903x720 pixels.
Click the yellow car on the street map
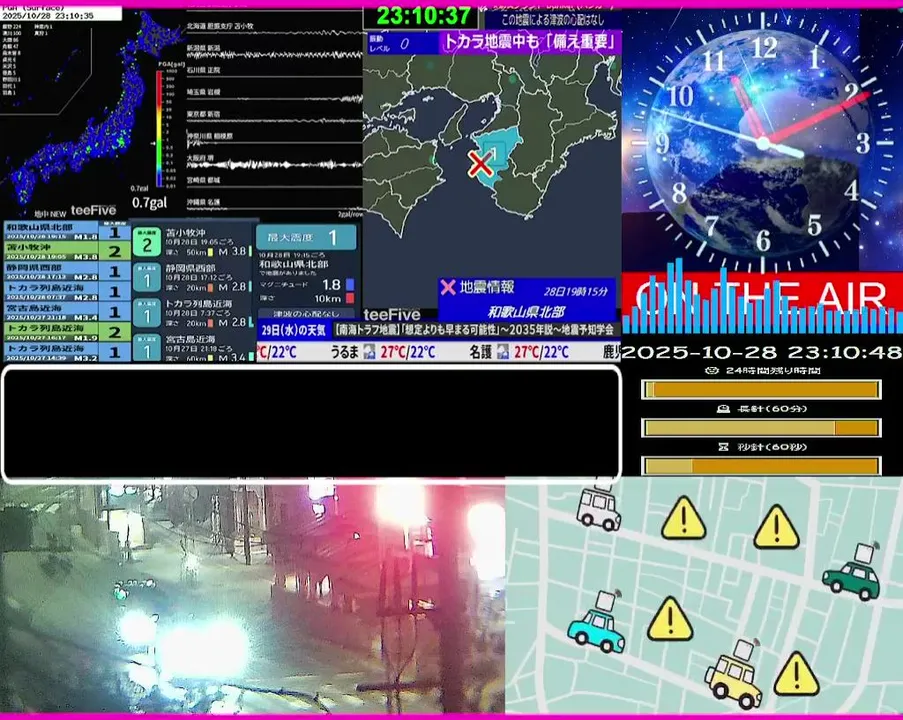click(x=734, y=675)
